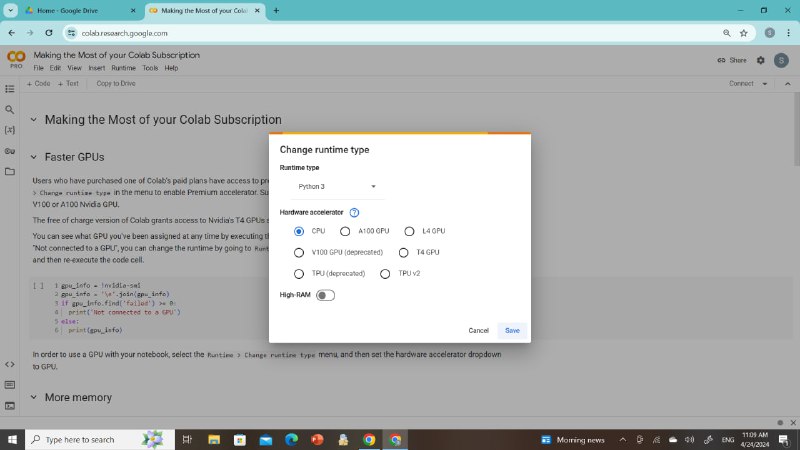The image size is (800, 450).
Task: Select the TPU v2 option
Action: tap(385, 274)
